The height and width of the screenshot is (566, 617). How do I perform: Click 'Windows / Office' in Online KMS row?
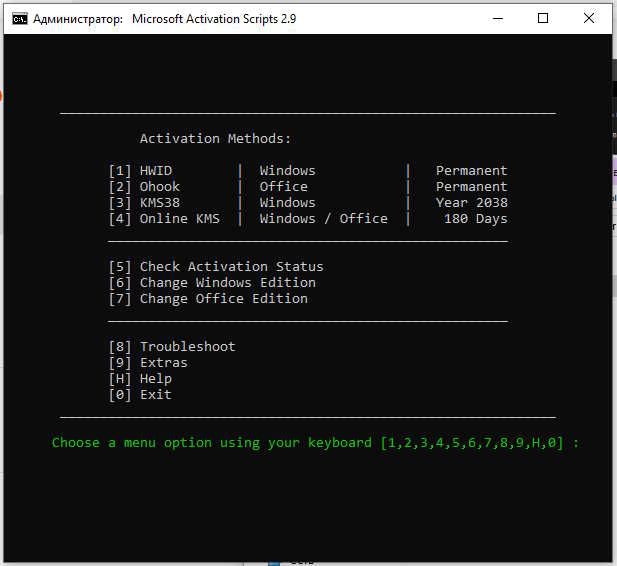tap(323, 219)
